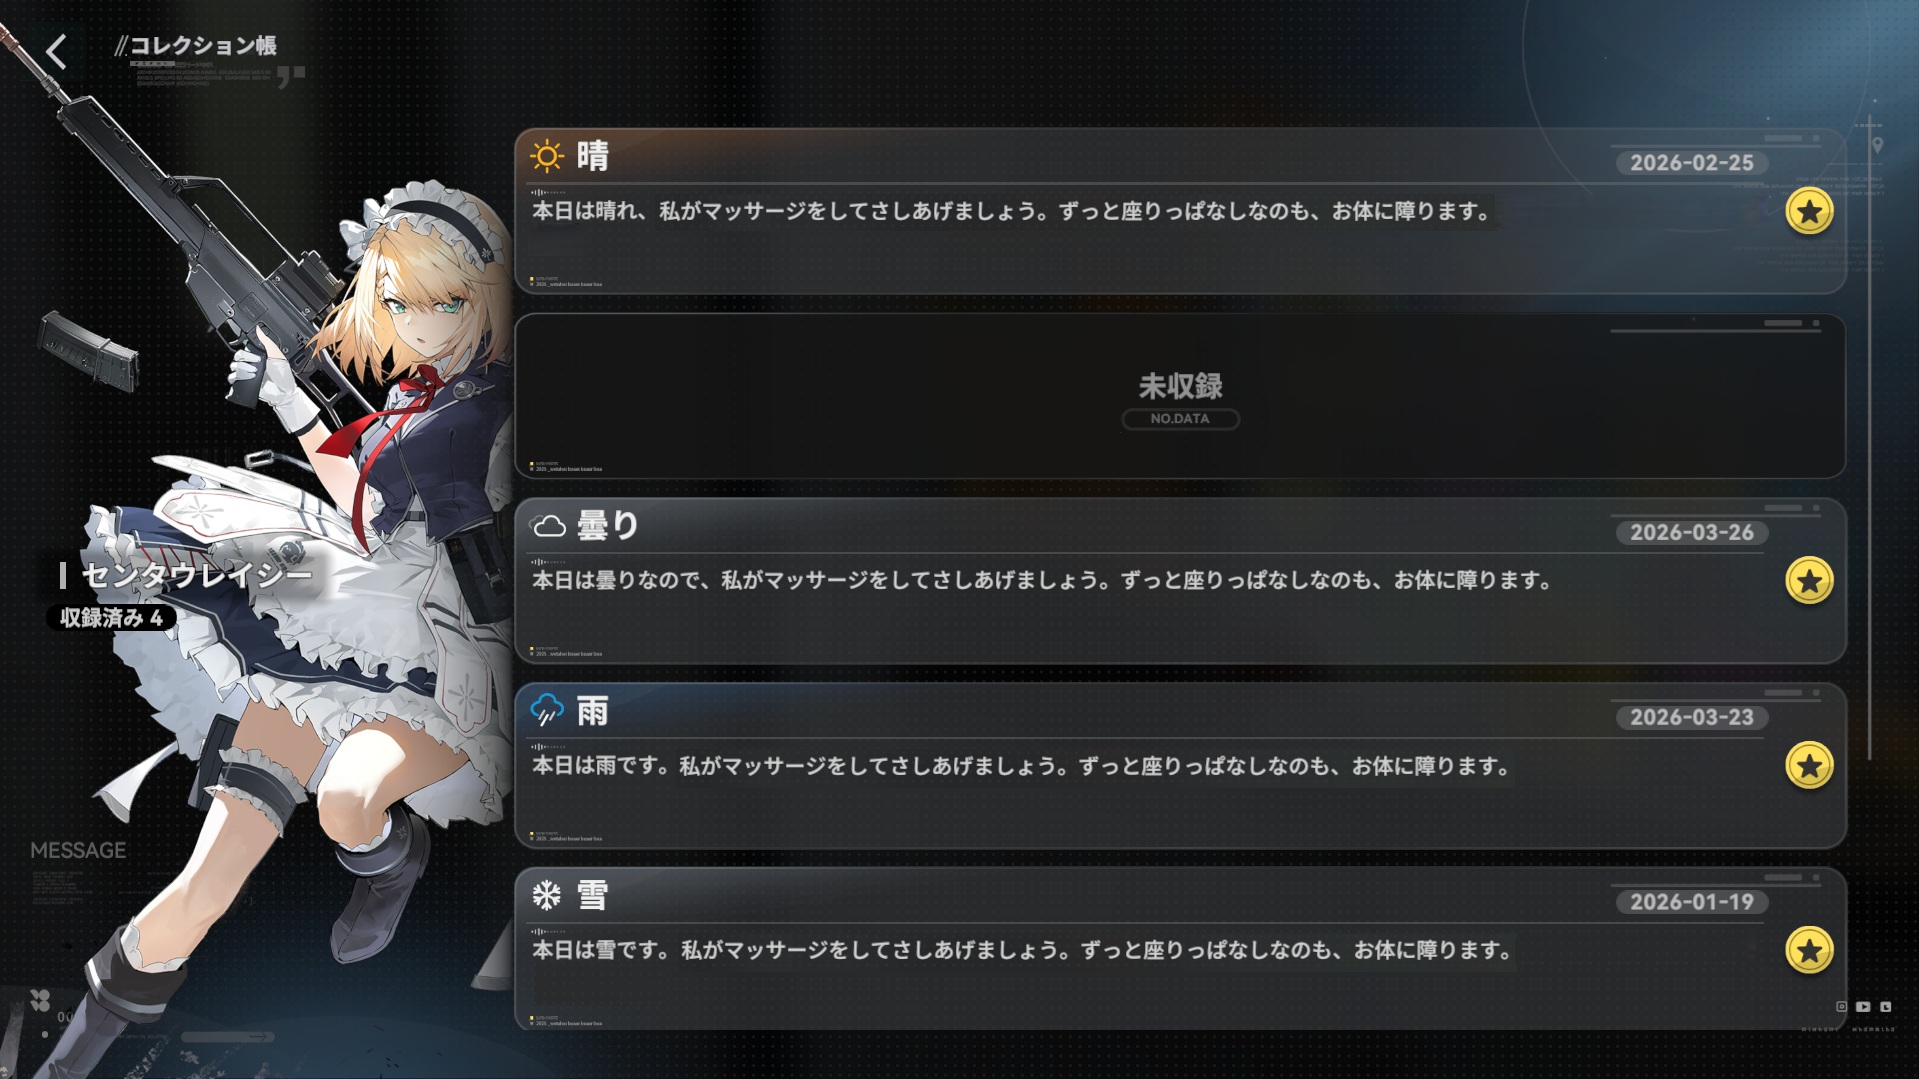
Task: Click the cloud weather icon
Action: (x=548, y=526)
